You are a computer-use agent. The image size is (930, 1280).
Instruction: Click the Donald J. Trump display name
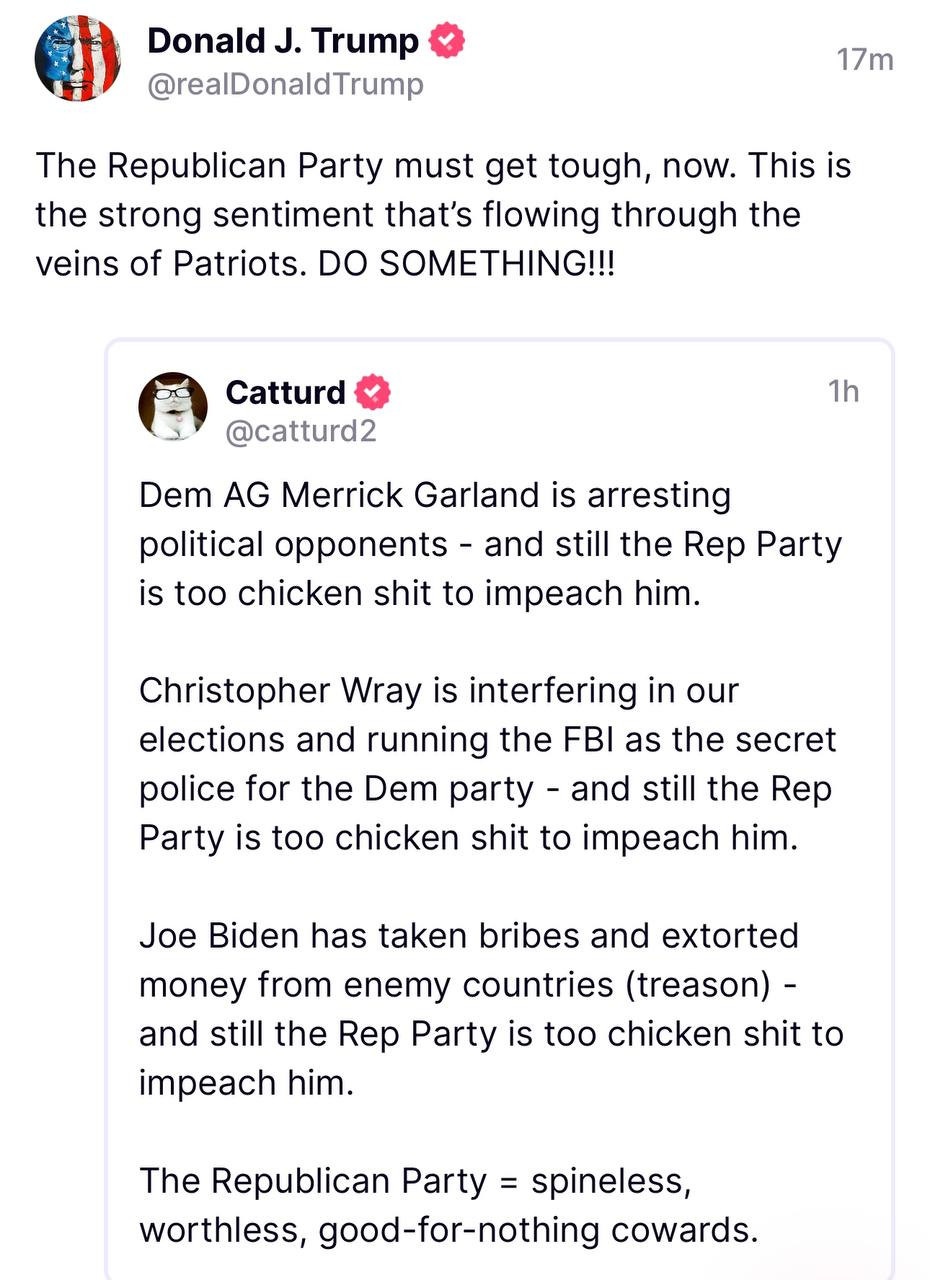click(x=283, y=41)
